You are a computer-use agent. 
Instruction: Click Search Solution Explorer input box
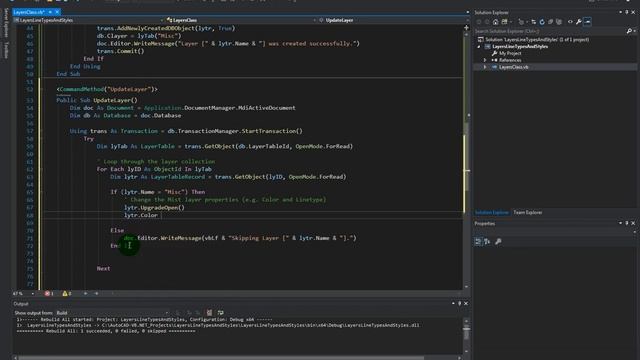(549, 31)
